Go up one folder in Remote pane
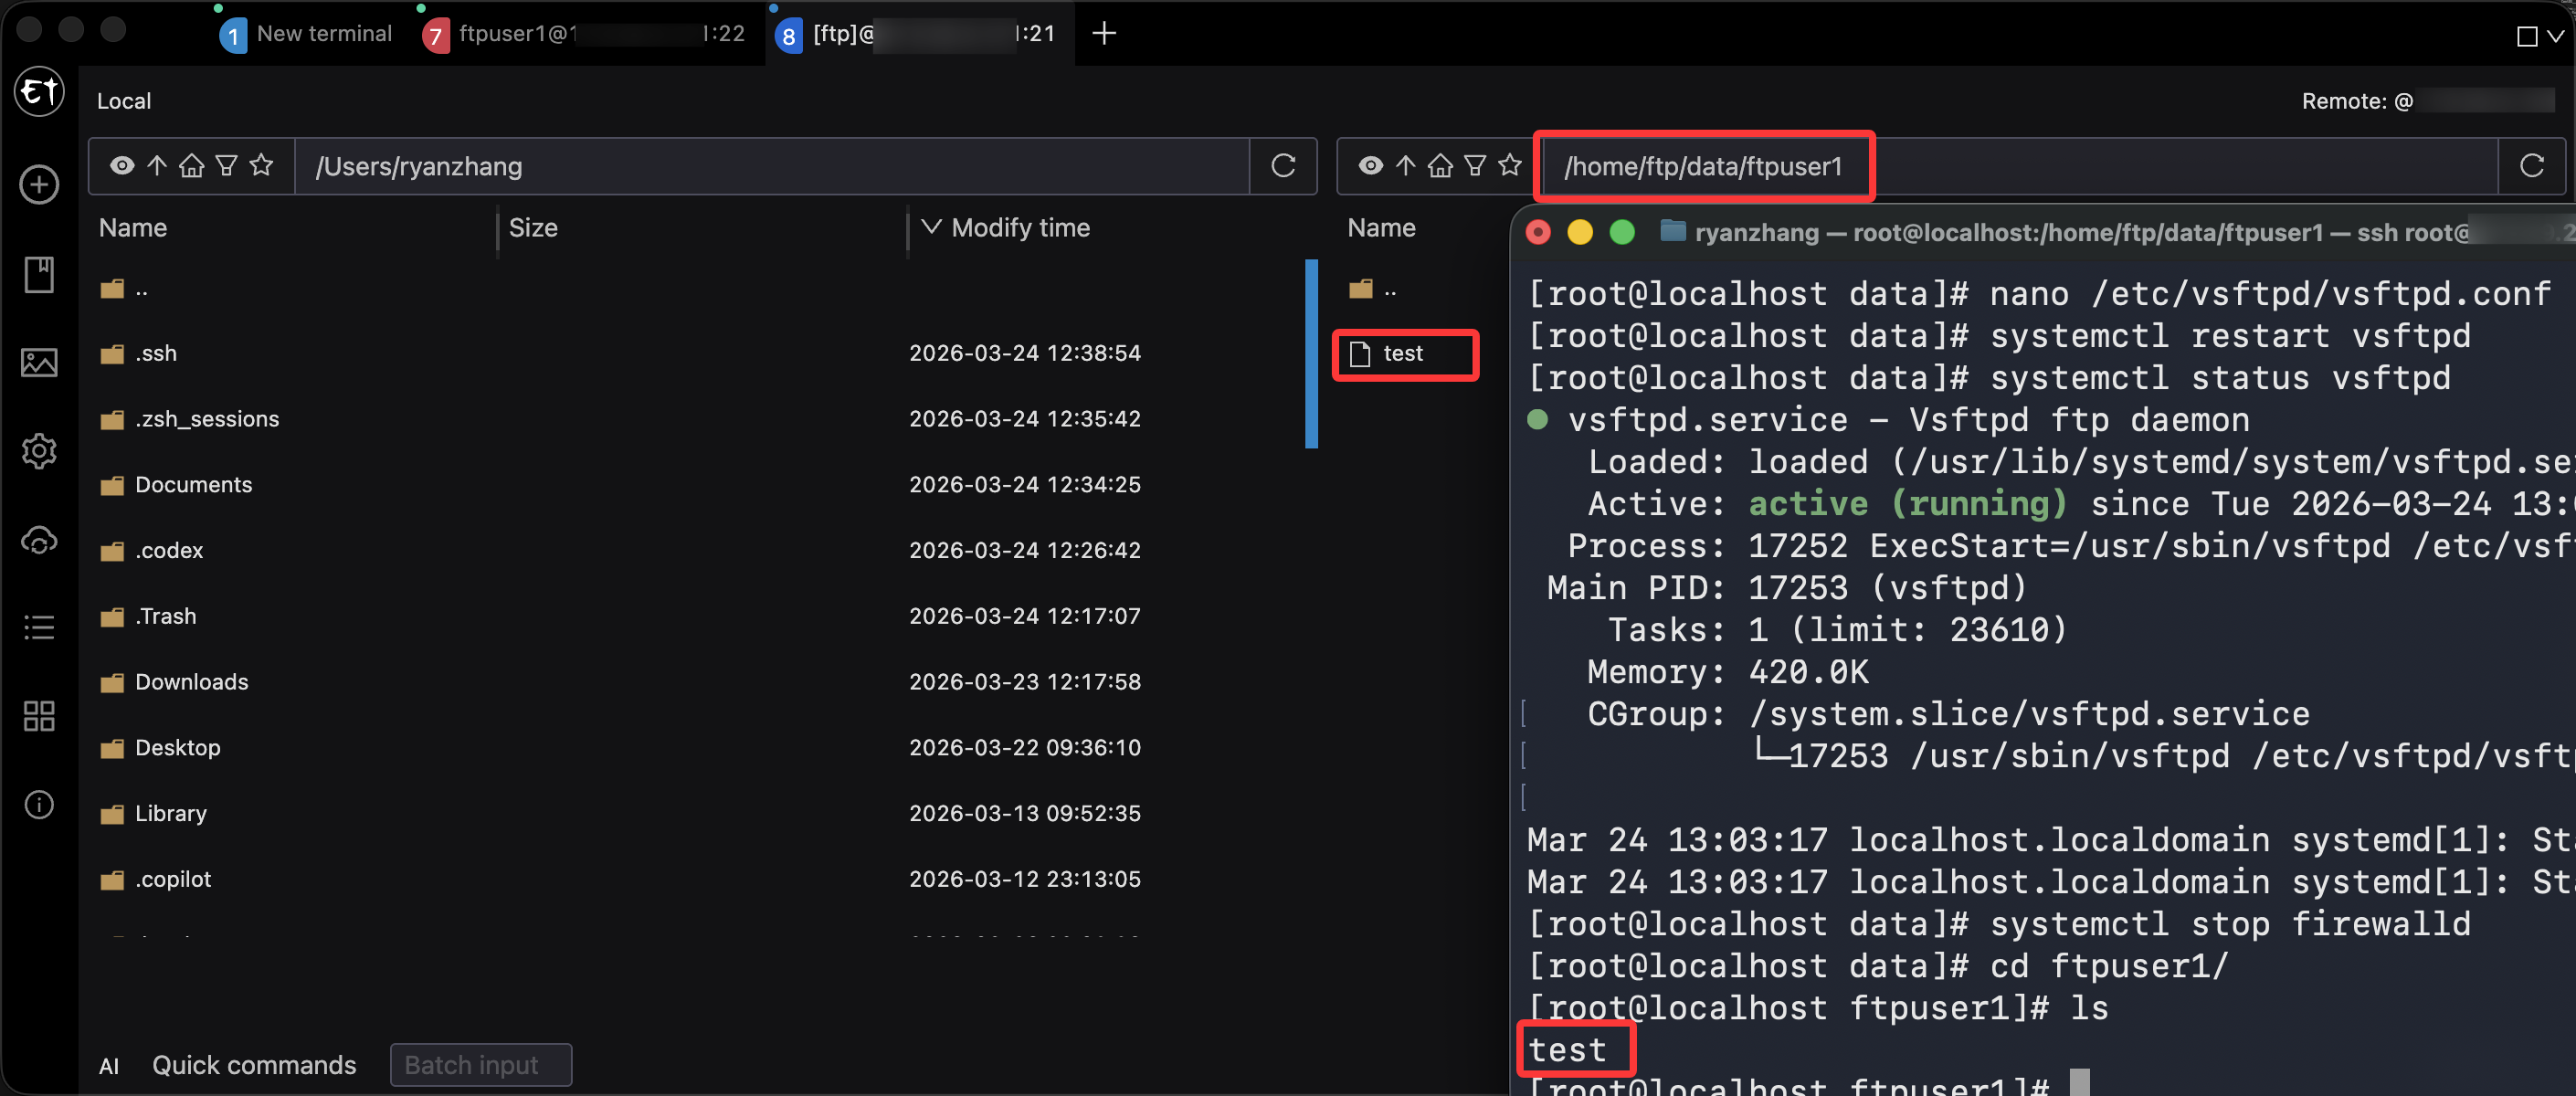Image resolution: width=2576 pixels, height=1096 pixels. click(x=1406, y=165)
